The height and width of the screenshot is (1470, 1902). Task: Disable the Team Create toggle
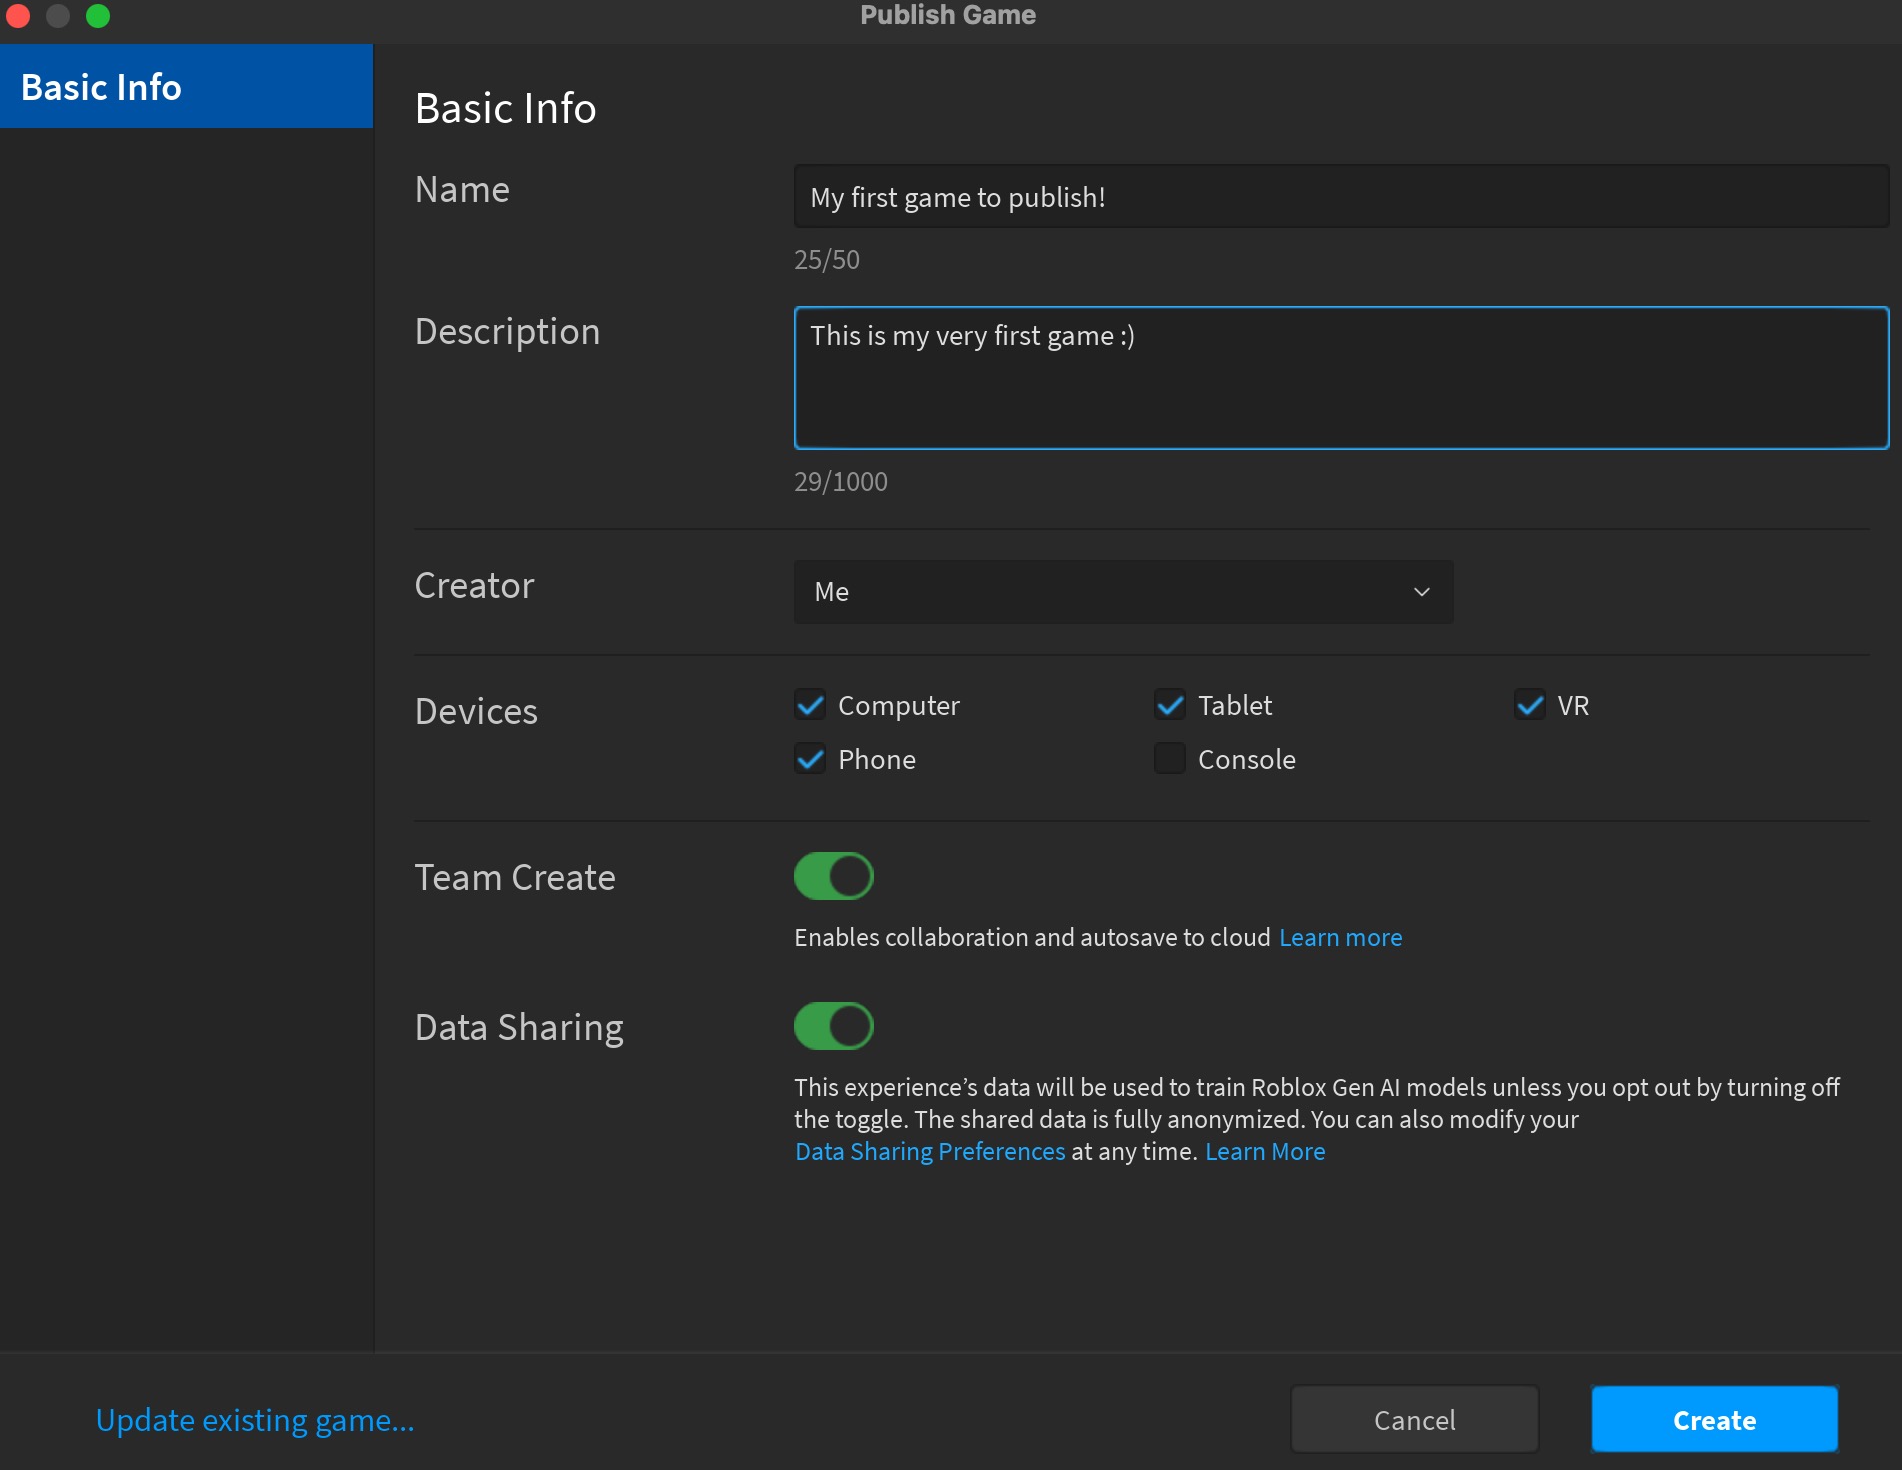pos(834,875)
